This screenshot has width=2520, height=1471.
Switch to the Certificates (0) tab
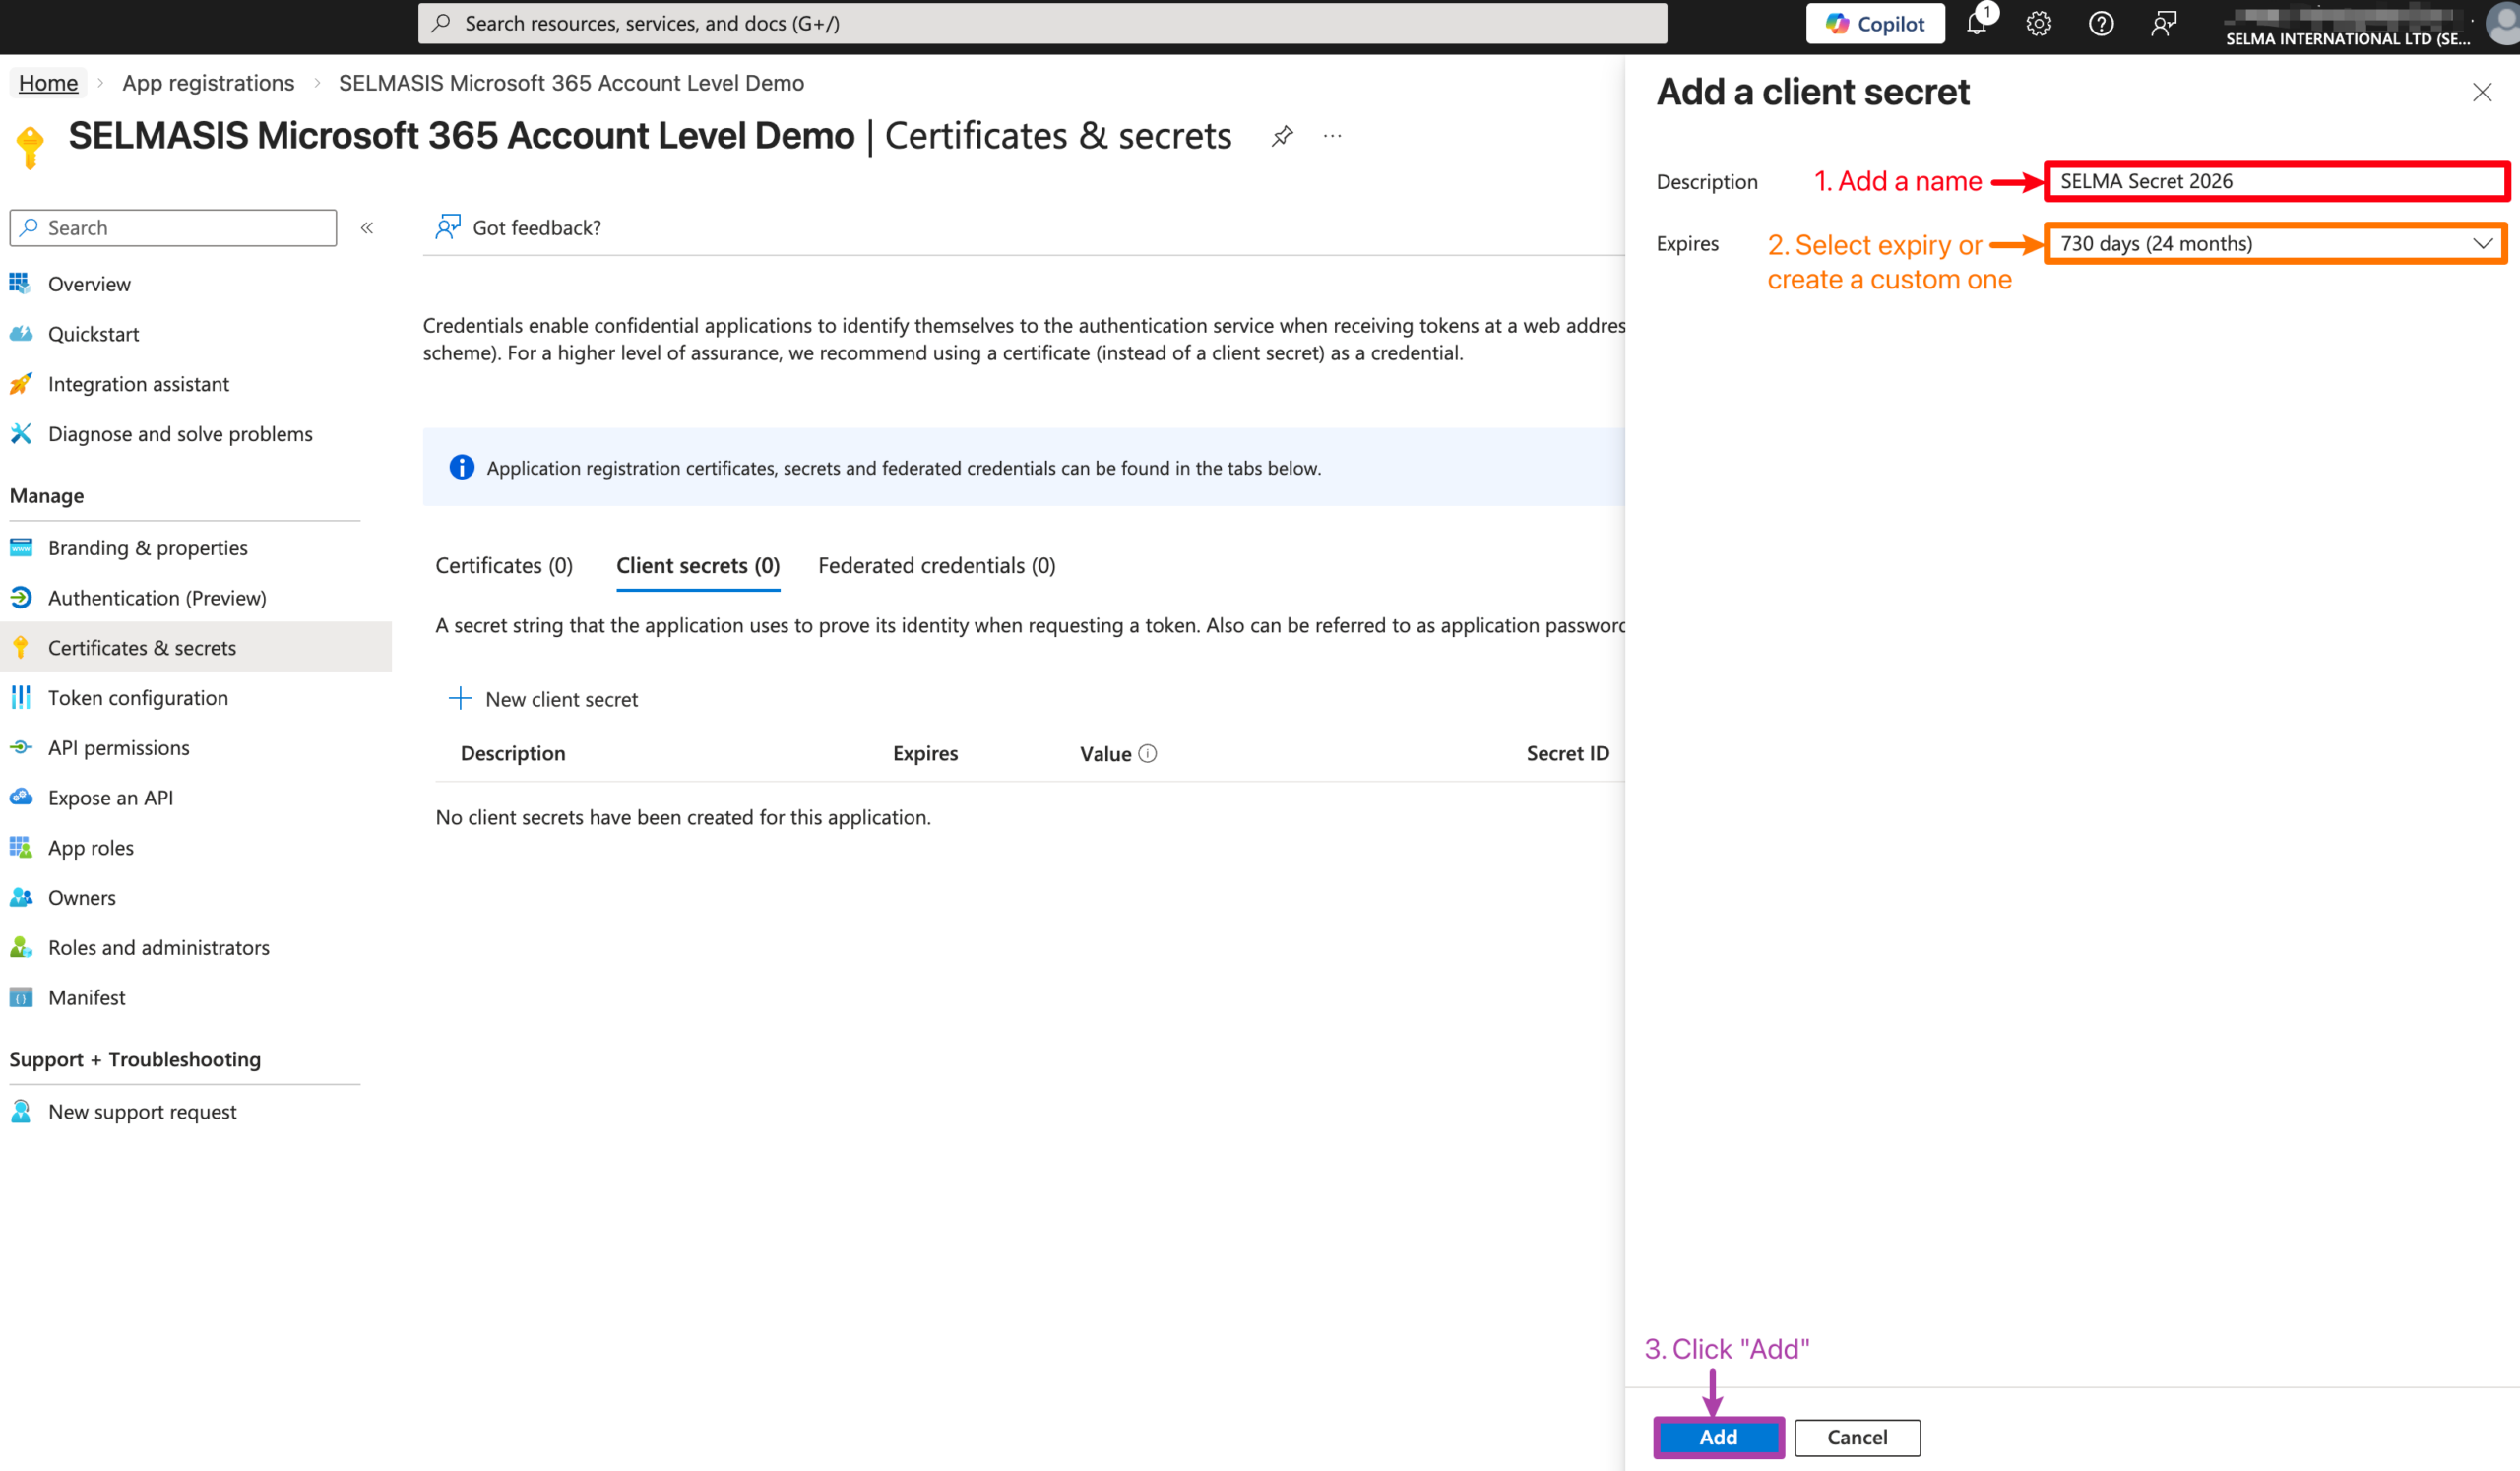point(504,566)
